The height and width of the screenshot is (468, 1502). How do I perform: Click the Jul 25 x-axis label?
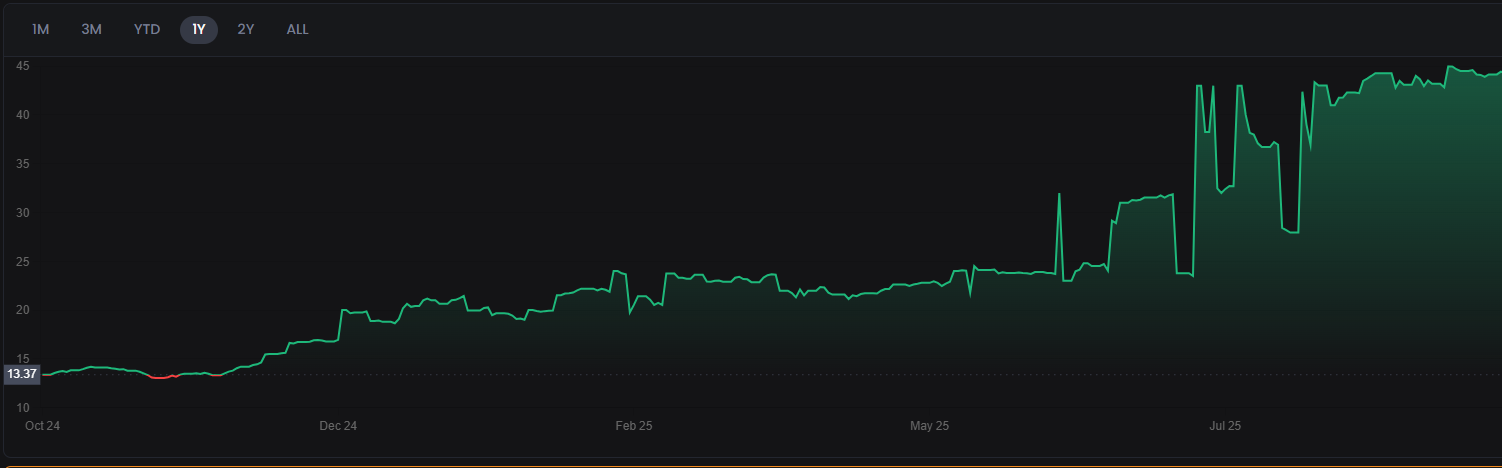1225,426
